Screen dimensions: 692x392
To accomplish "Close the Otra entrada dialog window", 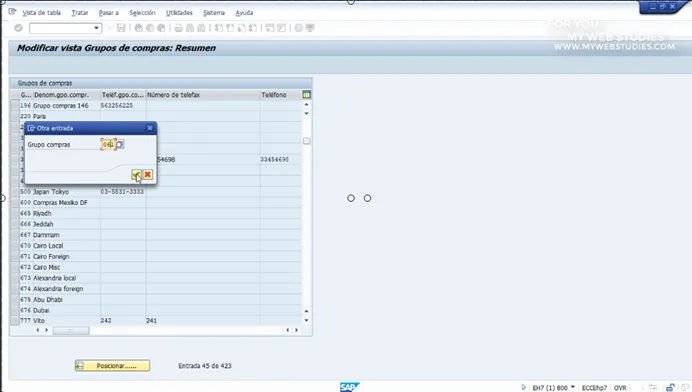I will 150,128.
